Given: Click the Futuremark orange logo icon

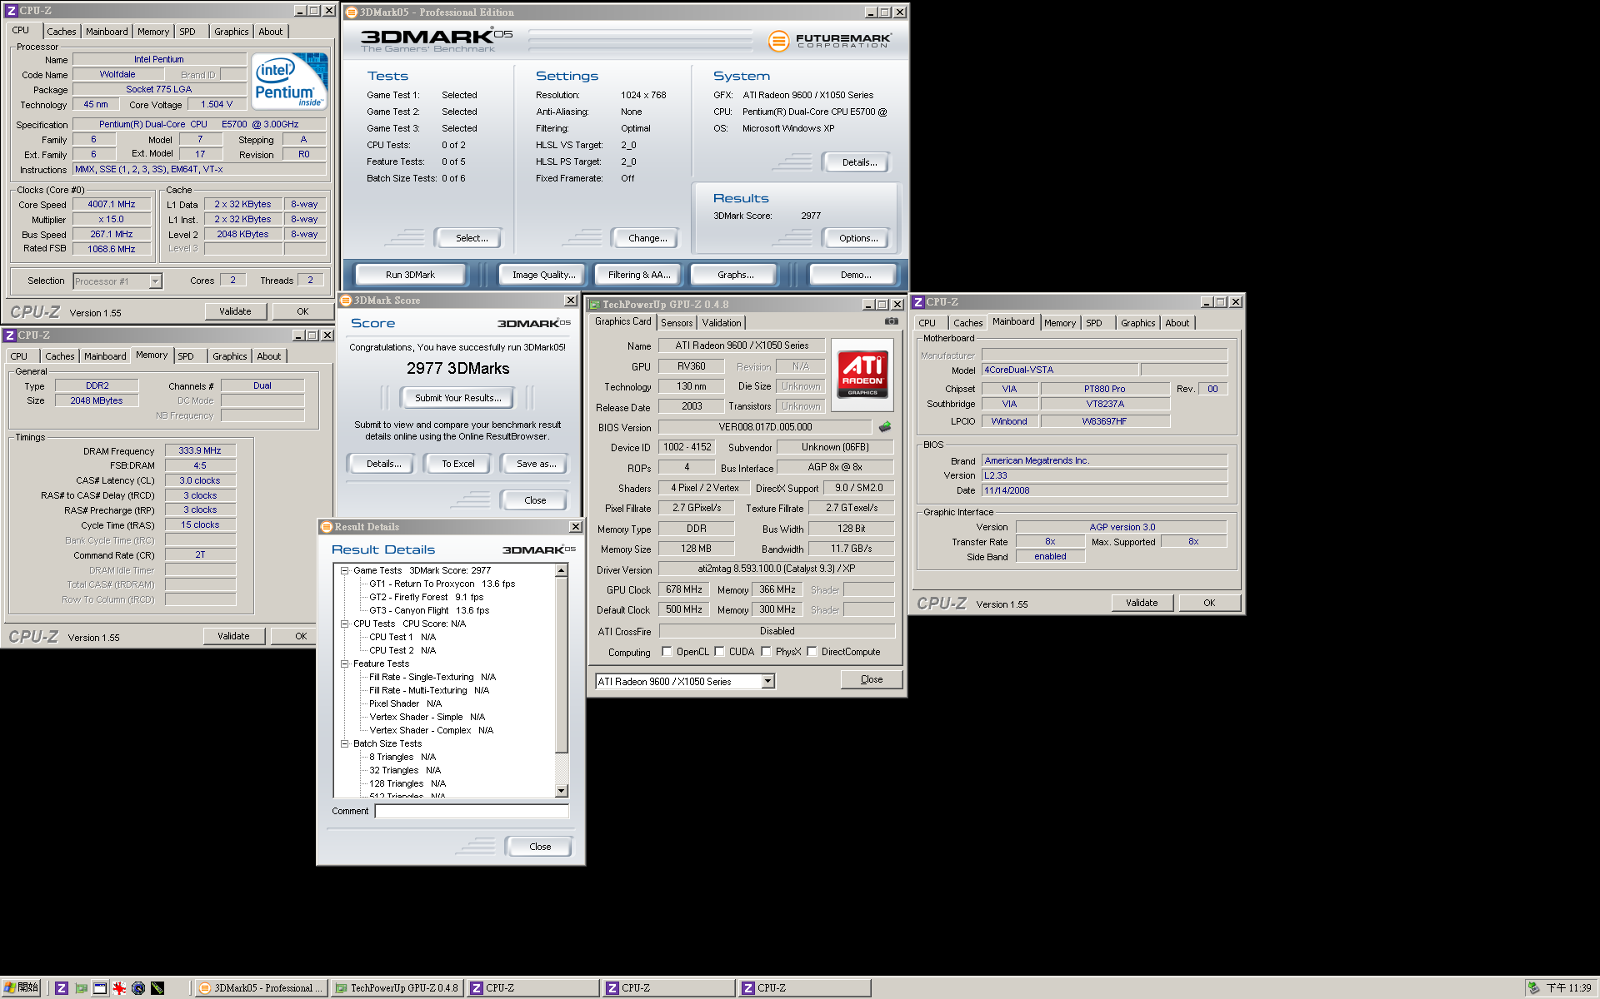Looking at the screenshot, I should (x=778, y=41).
